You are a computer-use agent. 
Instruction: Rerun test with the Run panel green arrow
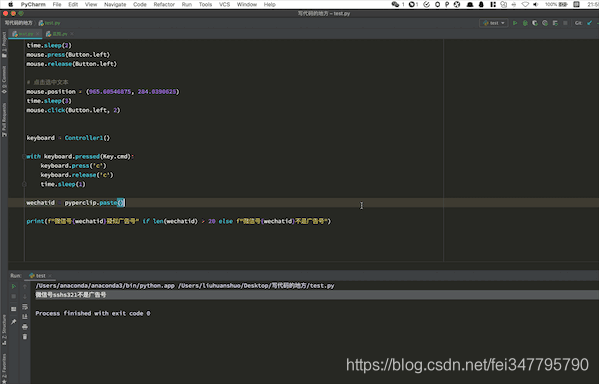click(14, 286)
